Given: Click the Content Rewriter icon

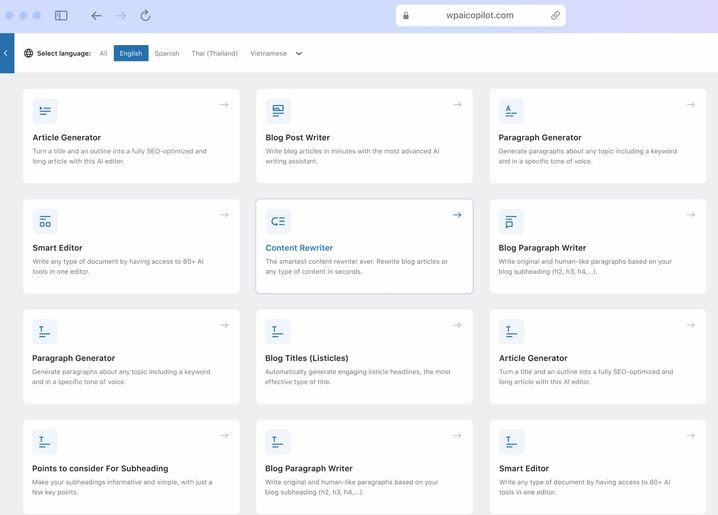Looking at the screenshot, I should [278, 221].
